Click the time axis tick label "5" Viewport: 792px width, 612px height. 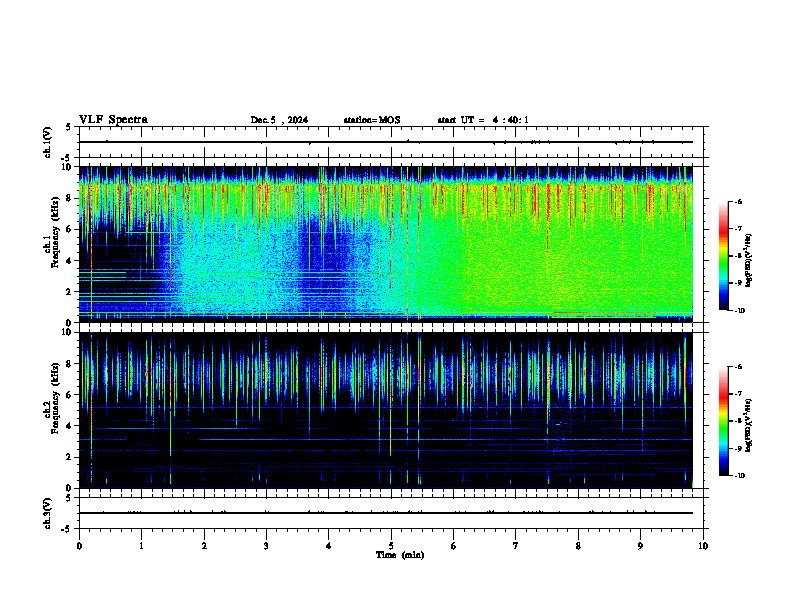391,546
